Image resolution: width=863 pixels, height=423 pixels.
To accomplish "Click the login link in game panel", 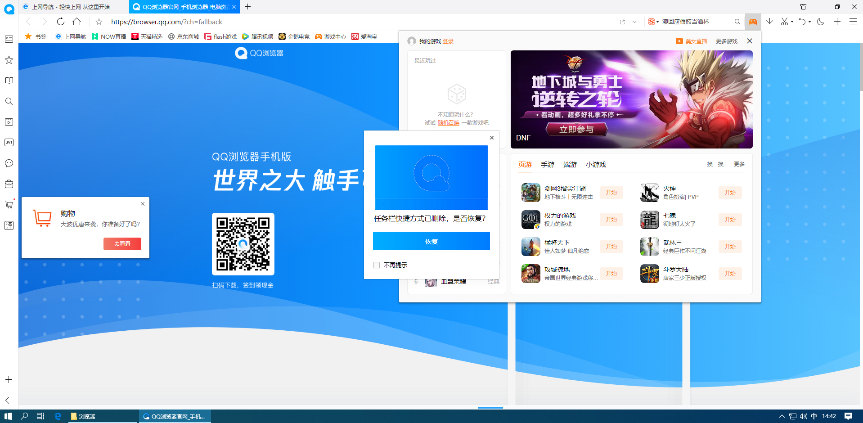I will (x=448, y=41).
